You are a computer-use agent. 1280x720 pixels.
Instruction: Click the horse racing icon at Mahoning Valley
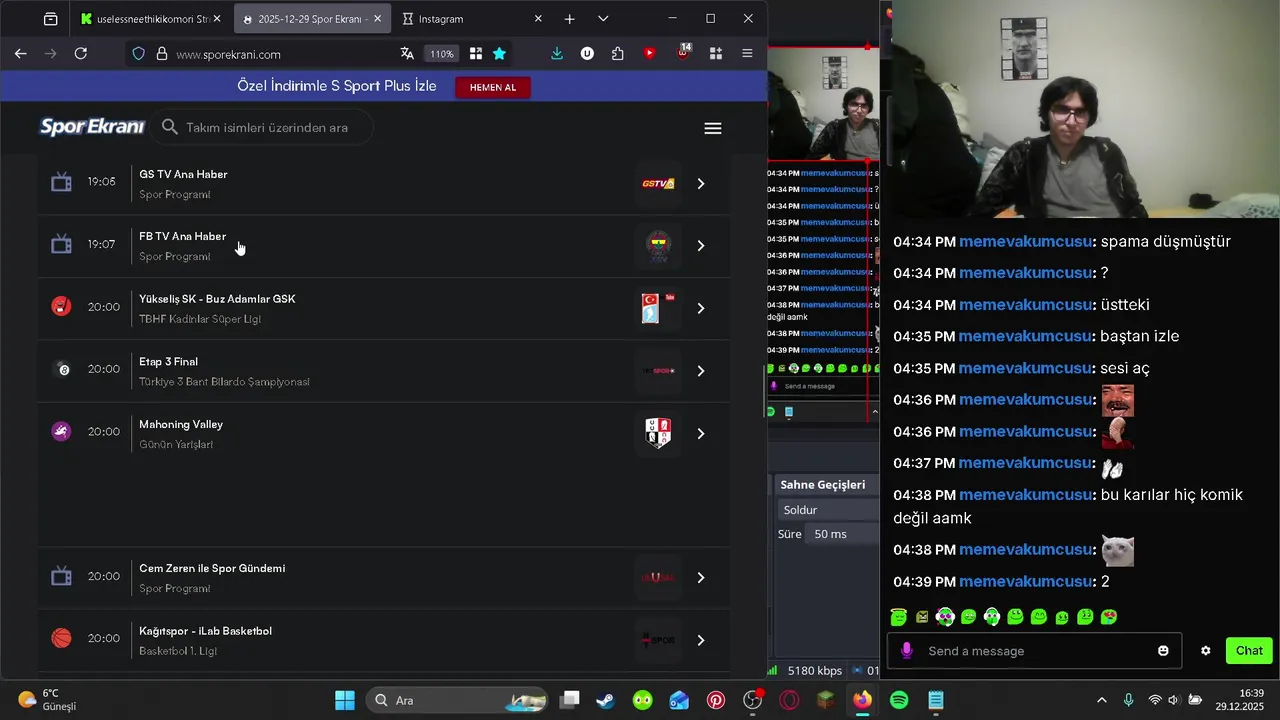(x=61, y=431)
